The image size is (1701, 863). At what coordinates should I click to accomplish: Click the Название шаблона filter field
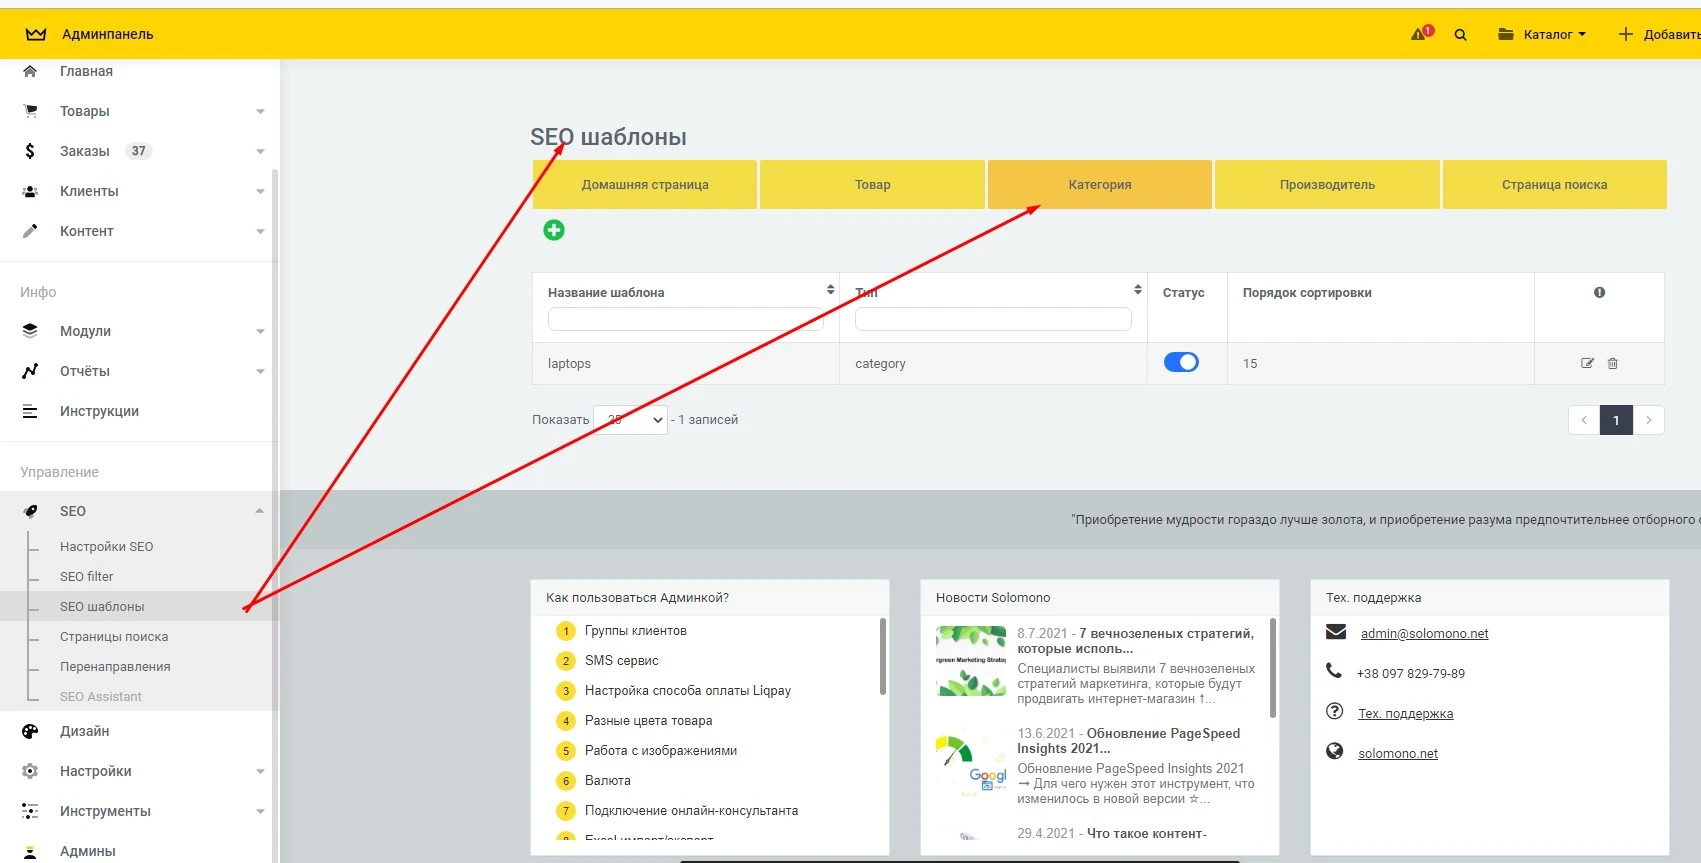click(x=685, y=319)
